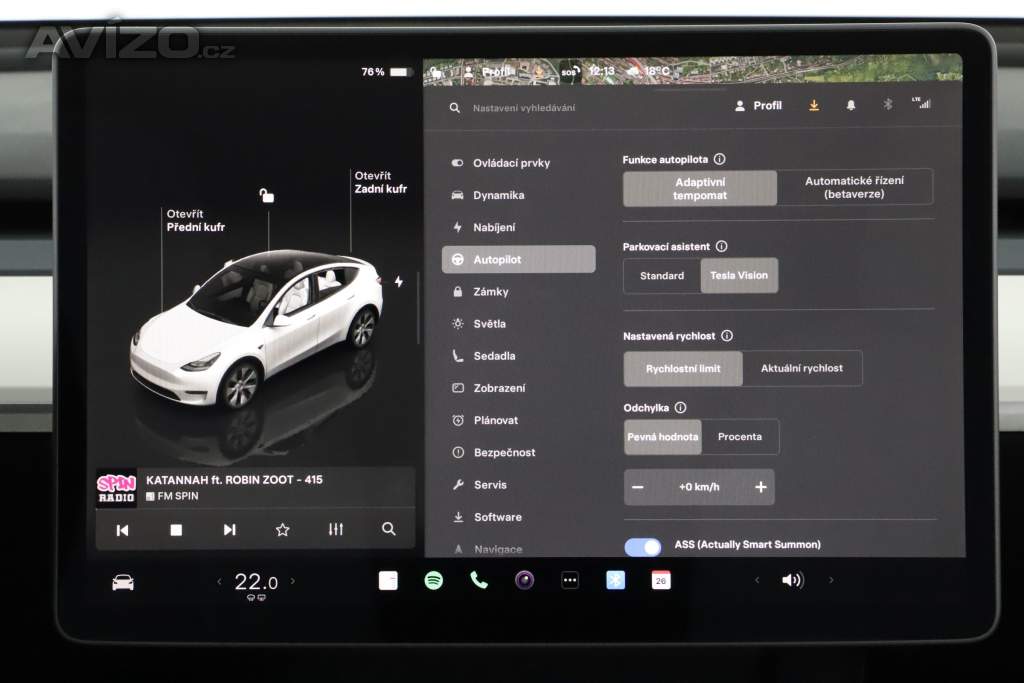Screen dimensions: 1024x683
Task: Skip to the previous track
Action: click(122, 530)
